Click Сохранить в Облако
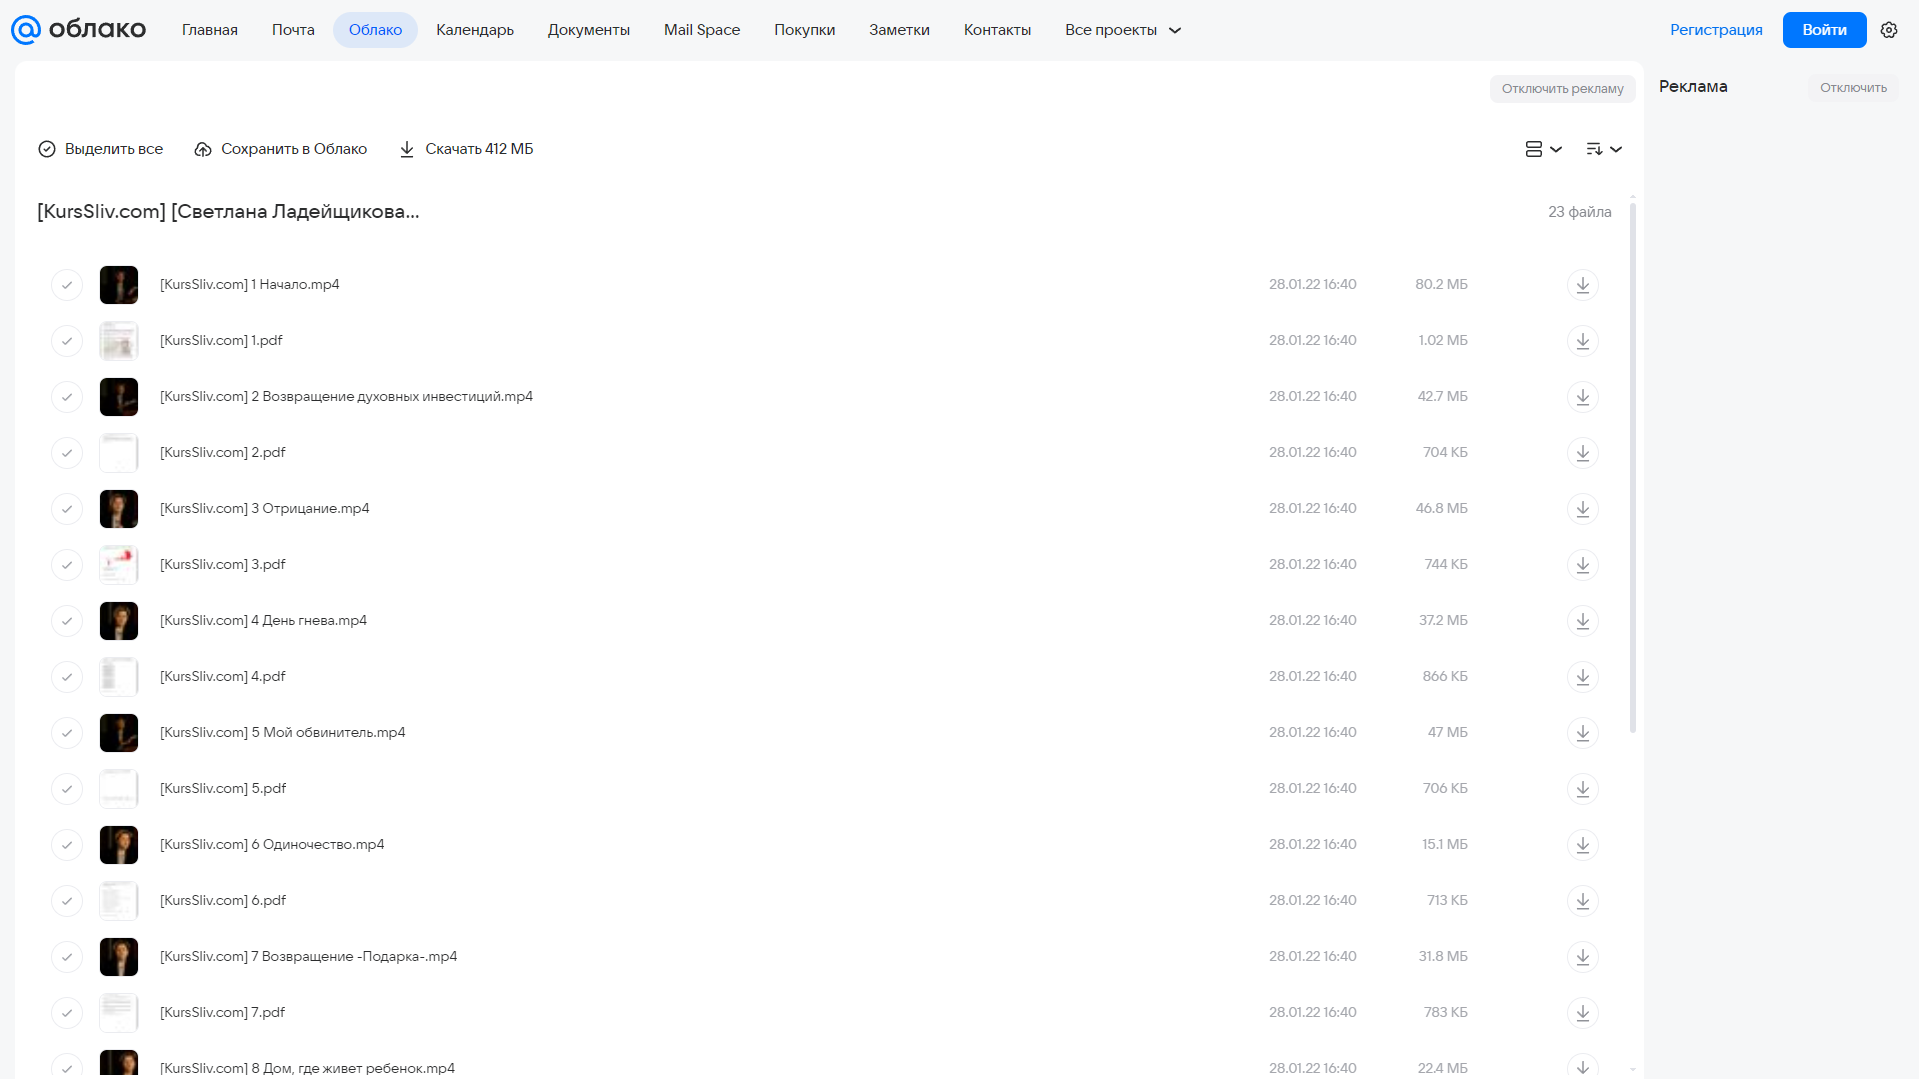1919x1079 pixels. [x=281, y=149]
